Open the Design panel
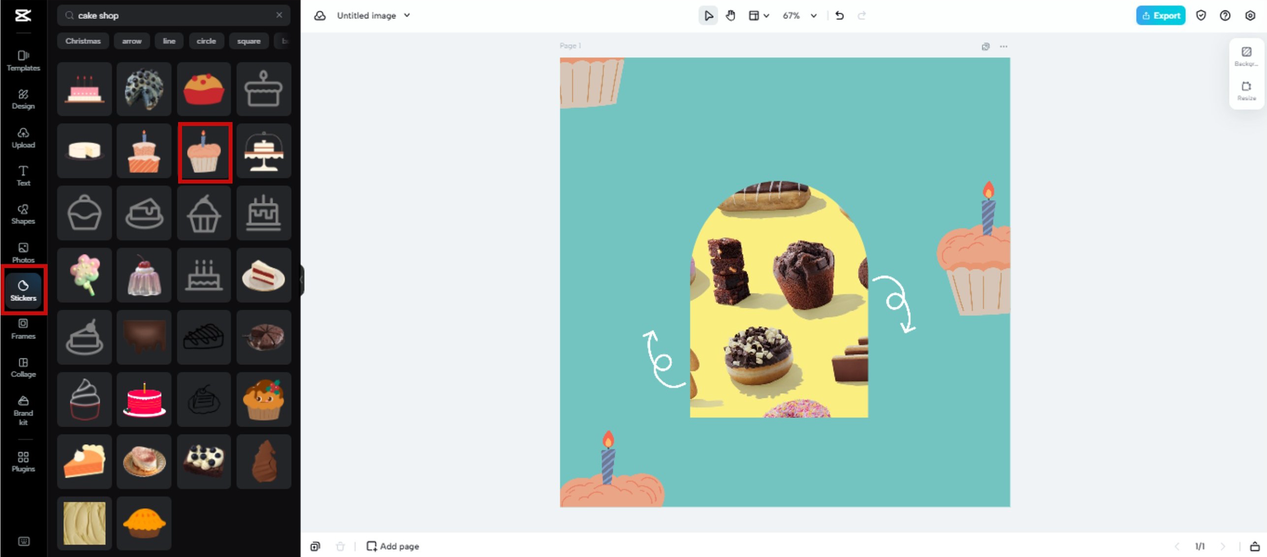The image size is (1267, 557). pyautogui.click(x=23, y=98)
